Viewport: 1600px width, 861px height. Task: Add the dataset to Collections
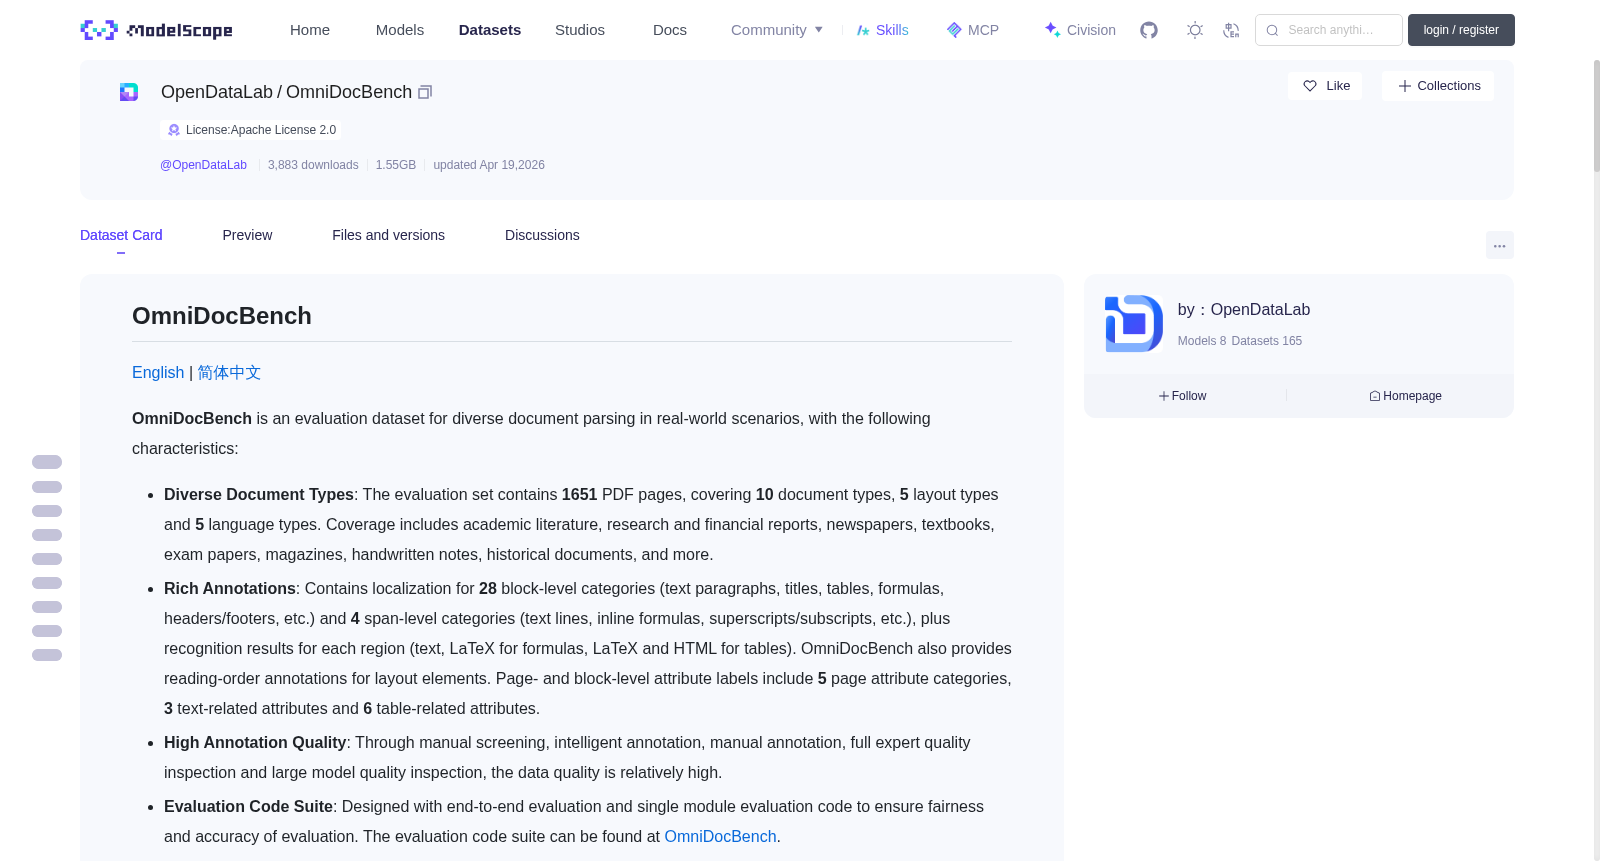(1438, 86)
